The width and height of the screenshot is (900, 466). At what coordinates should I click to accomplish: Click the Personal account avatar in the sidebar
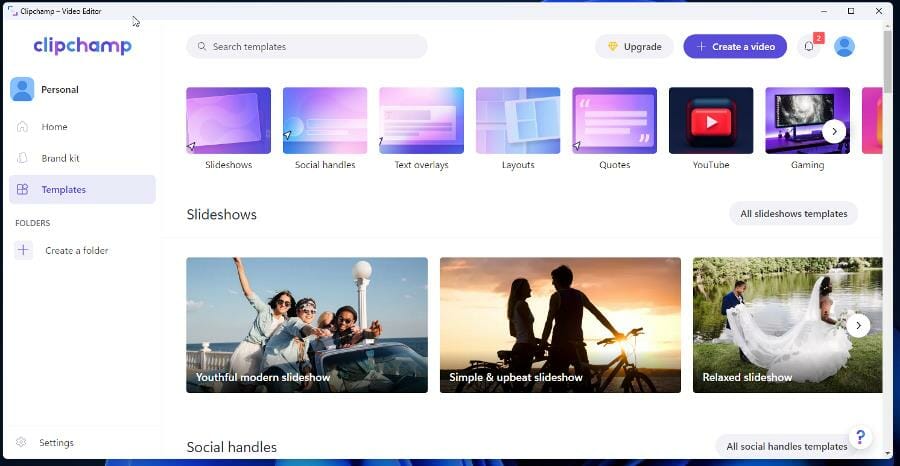[22, 90]
